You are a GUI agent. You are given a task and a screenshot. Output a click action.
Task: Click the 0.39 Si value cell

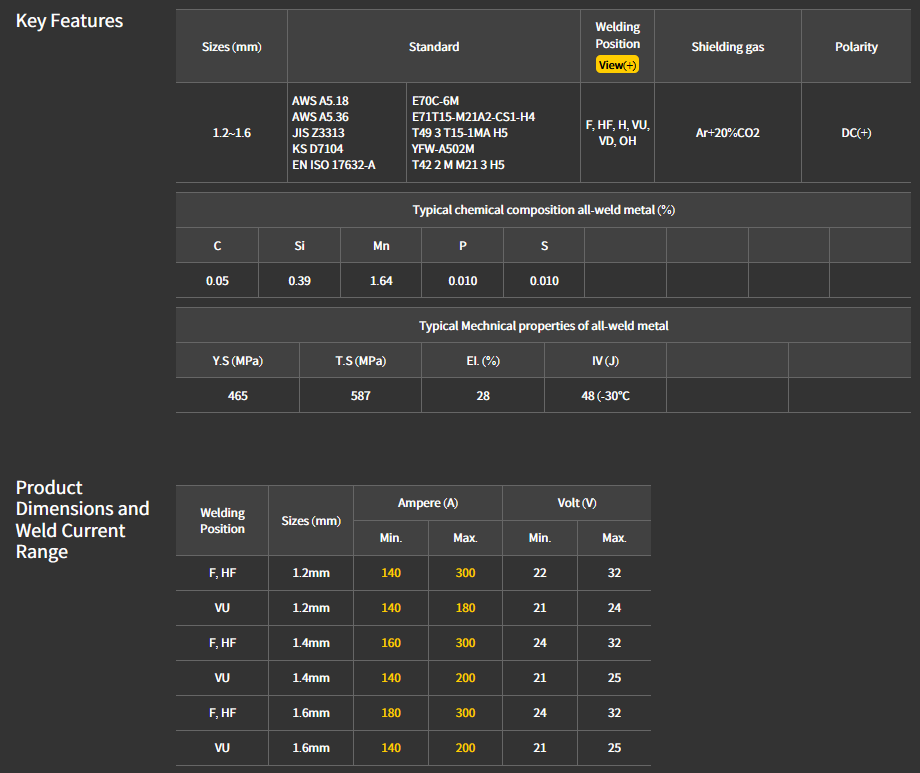tap(299, 281)
